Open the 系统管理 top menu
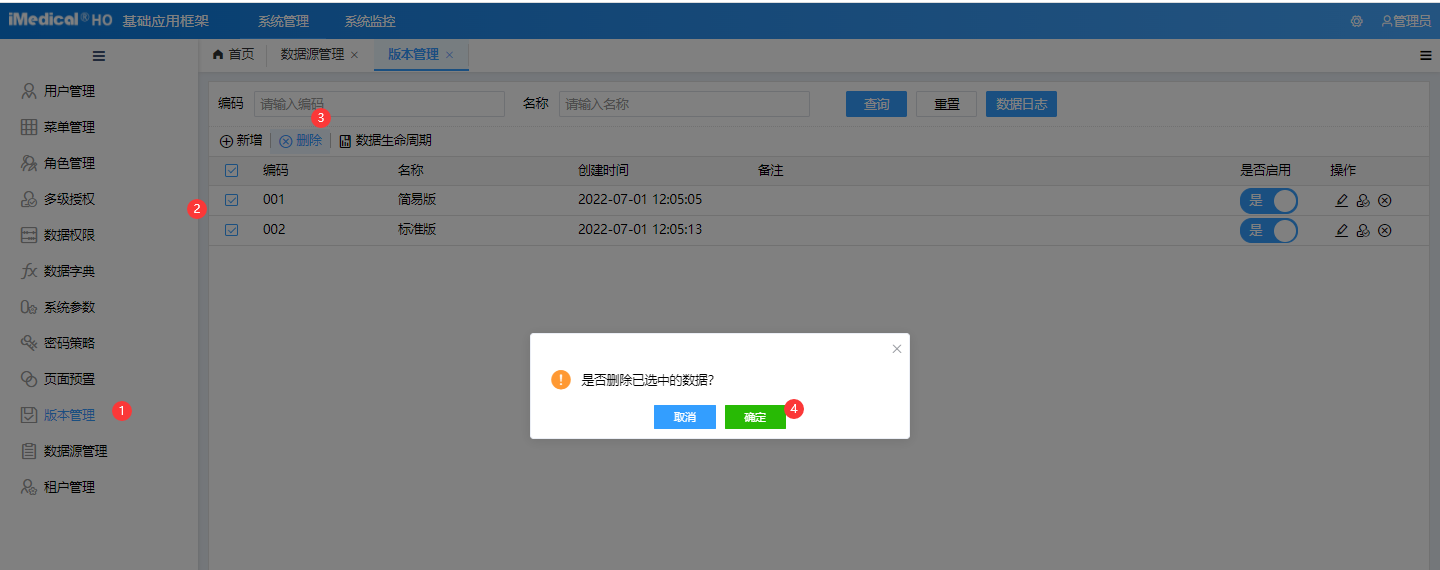Image resolution: width=1440 pixels, height=570 pixels. click(x=283, y=21)
